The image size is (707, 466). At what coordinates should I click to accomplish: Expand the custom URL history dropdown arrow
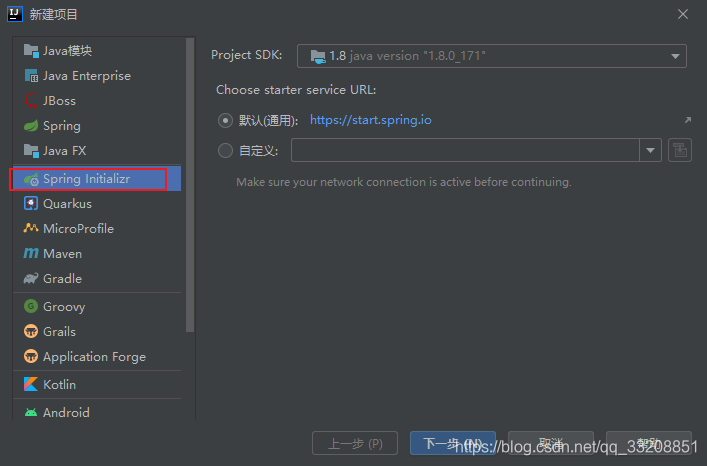tap(650, 150)
